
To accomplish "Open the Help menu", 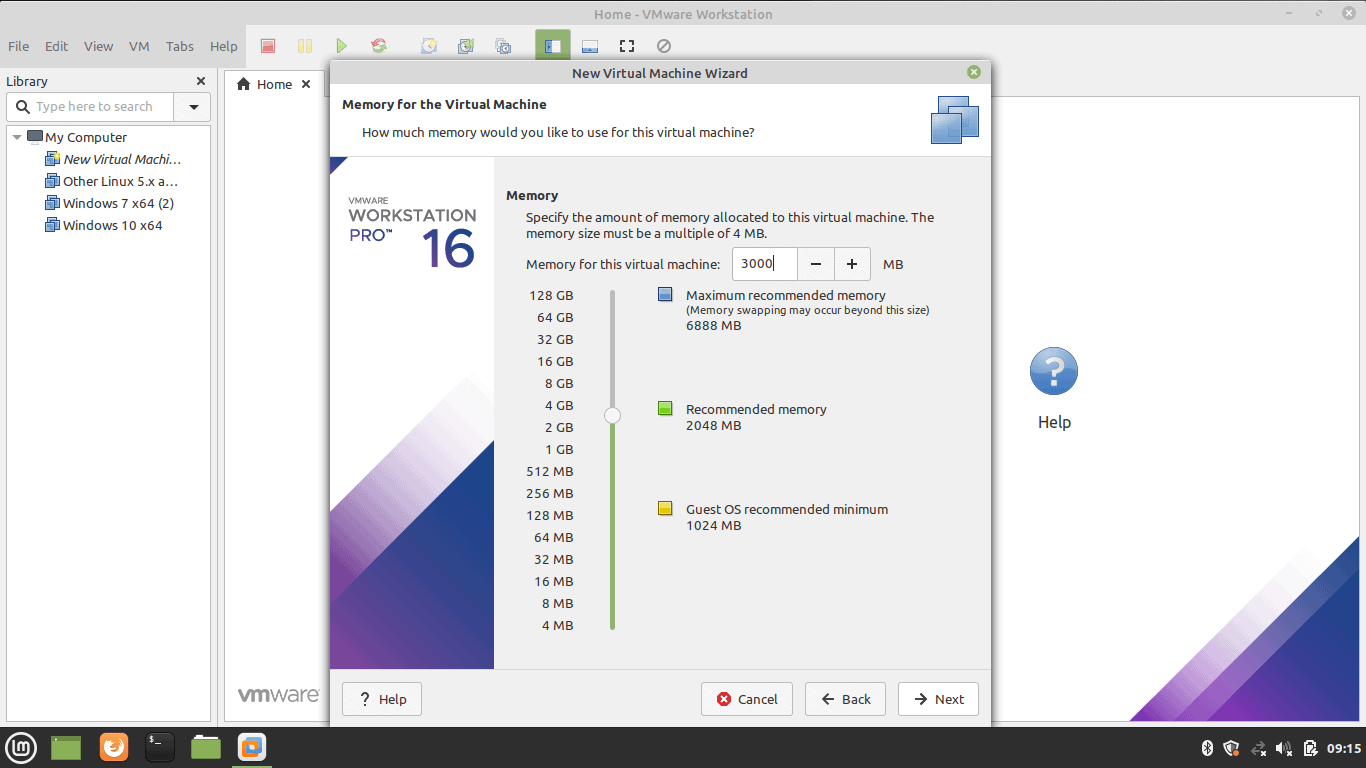I will click(224, 46).
